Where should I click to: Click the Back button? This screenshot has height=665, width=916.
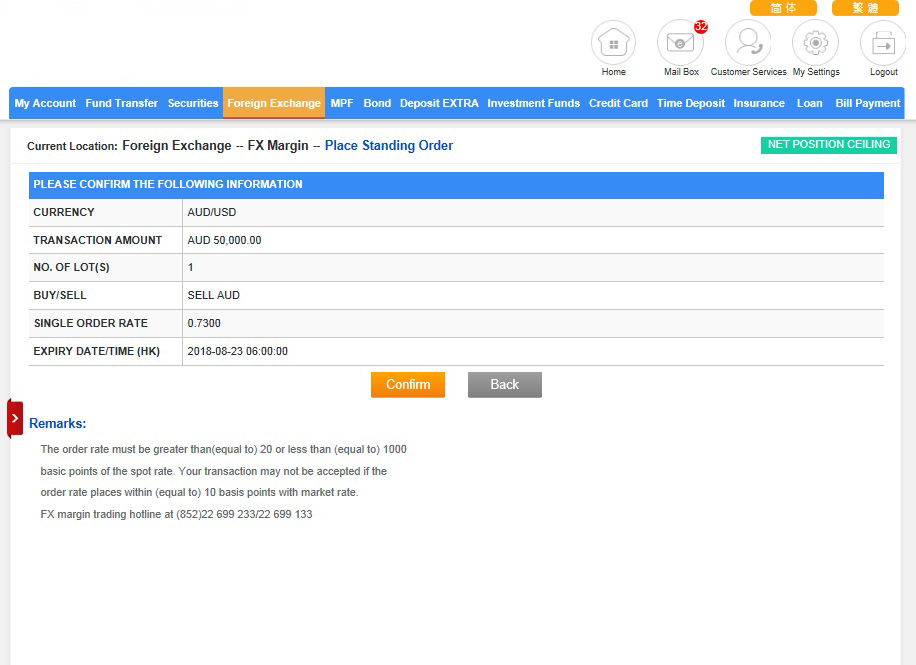coord(504,385)
